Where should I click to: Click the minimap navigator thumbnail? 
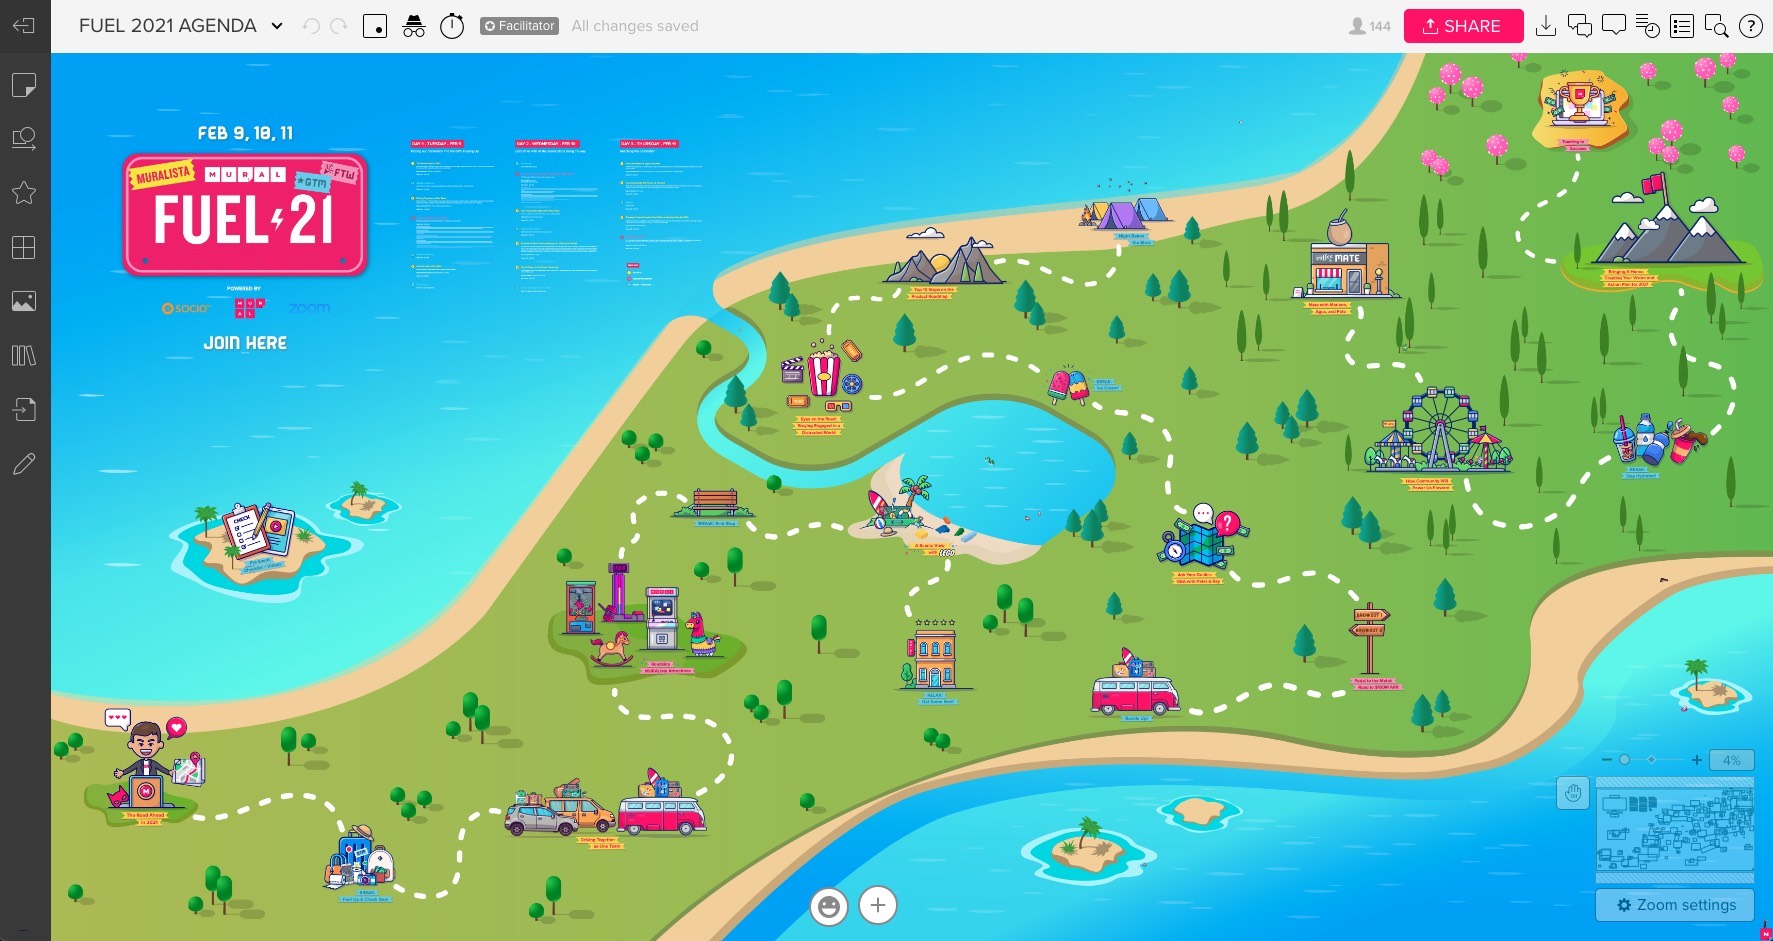coord(1675,828)
